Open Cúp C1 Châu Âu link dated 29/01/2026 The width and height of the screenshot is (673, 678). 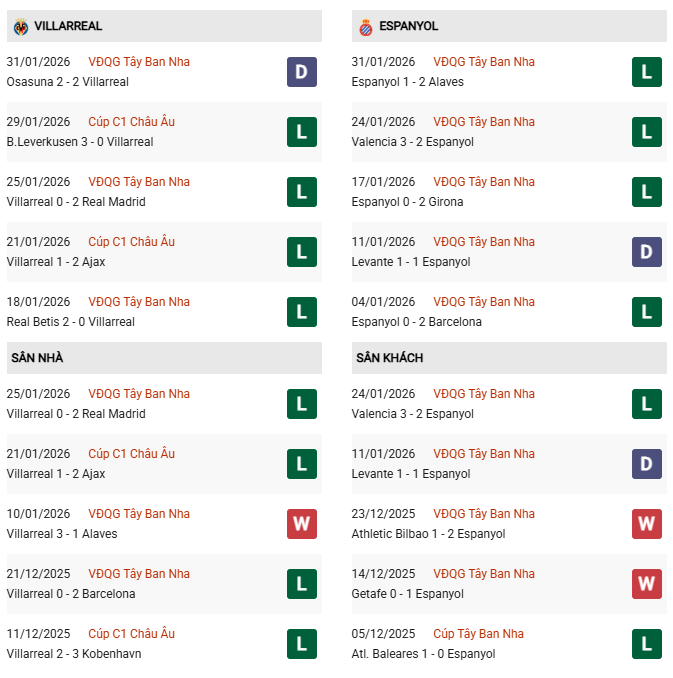pos(131,122)
